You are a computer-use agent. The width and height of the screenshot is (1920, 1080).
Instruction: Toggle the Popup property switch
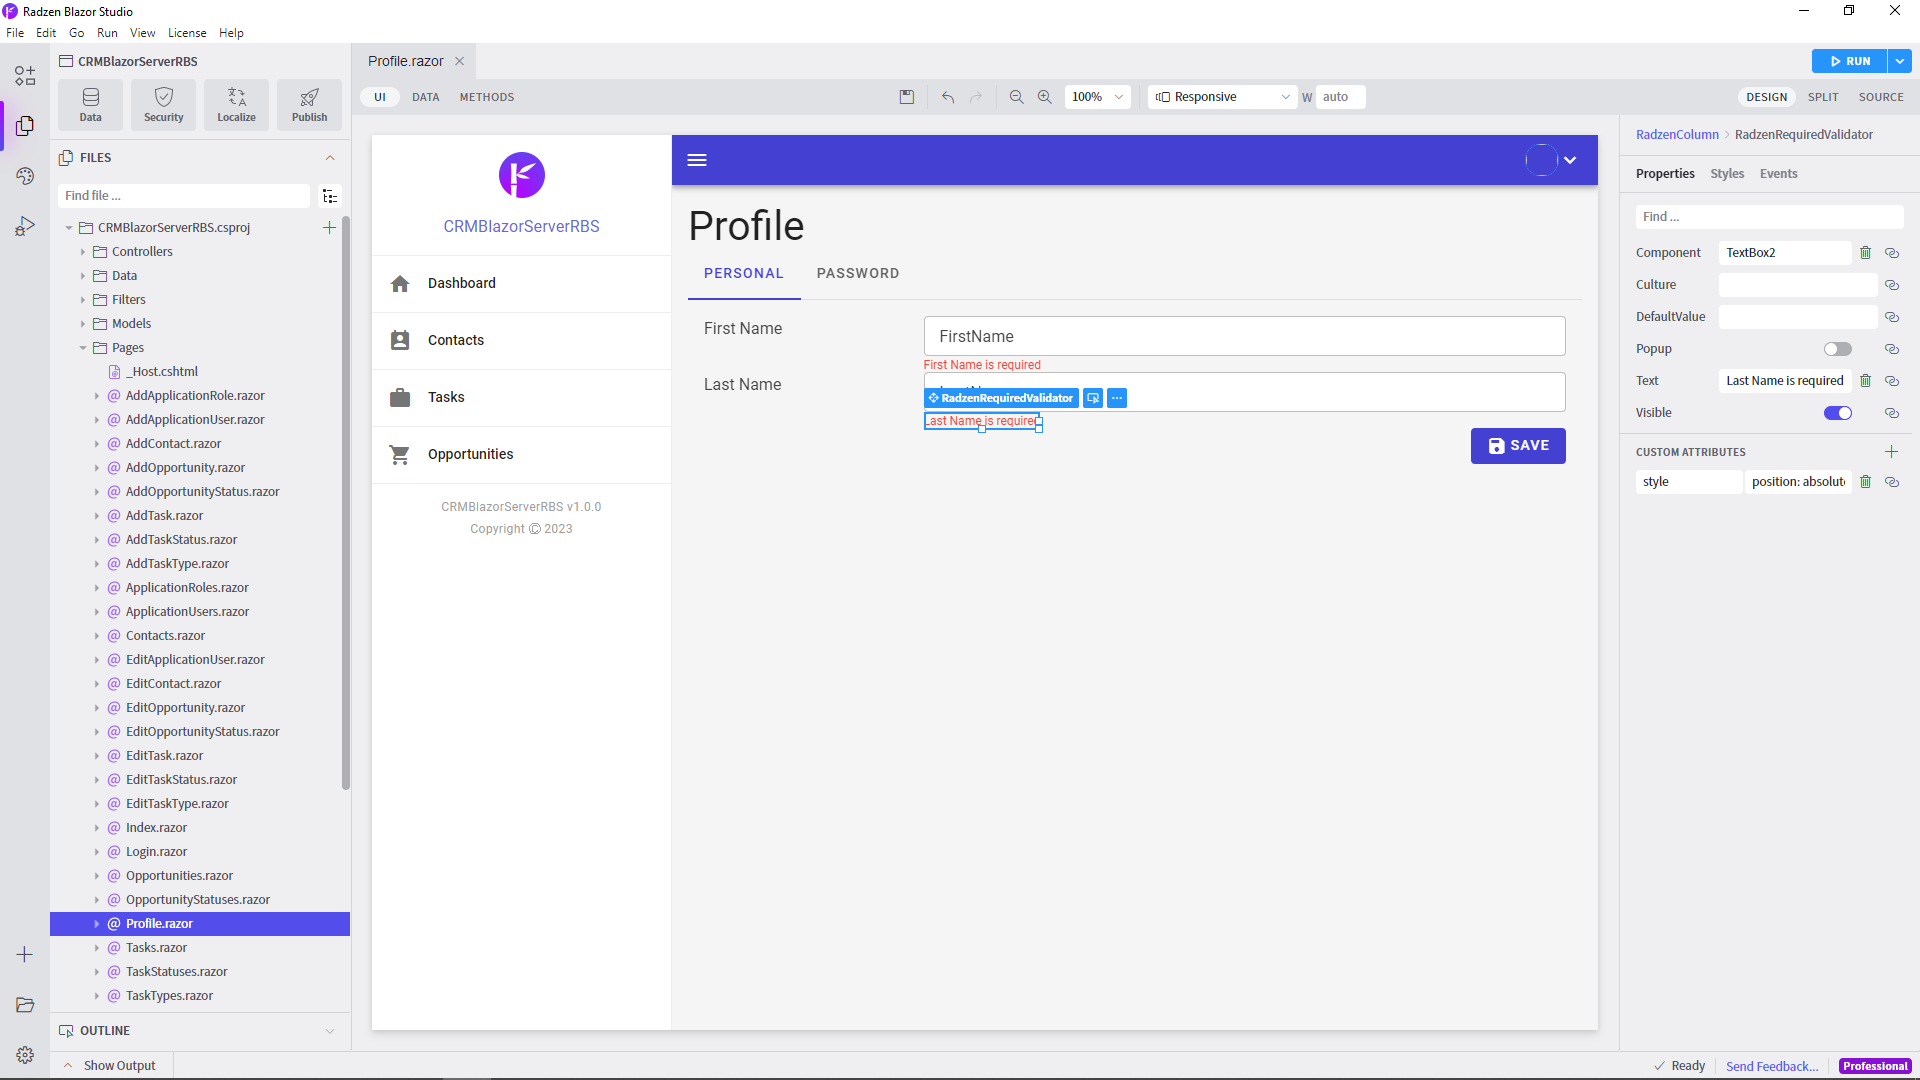pos(1837,349)
